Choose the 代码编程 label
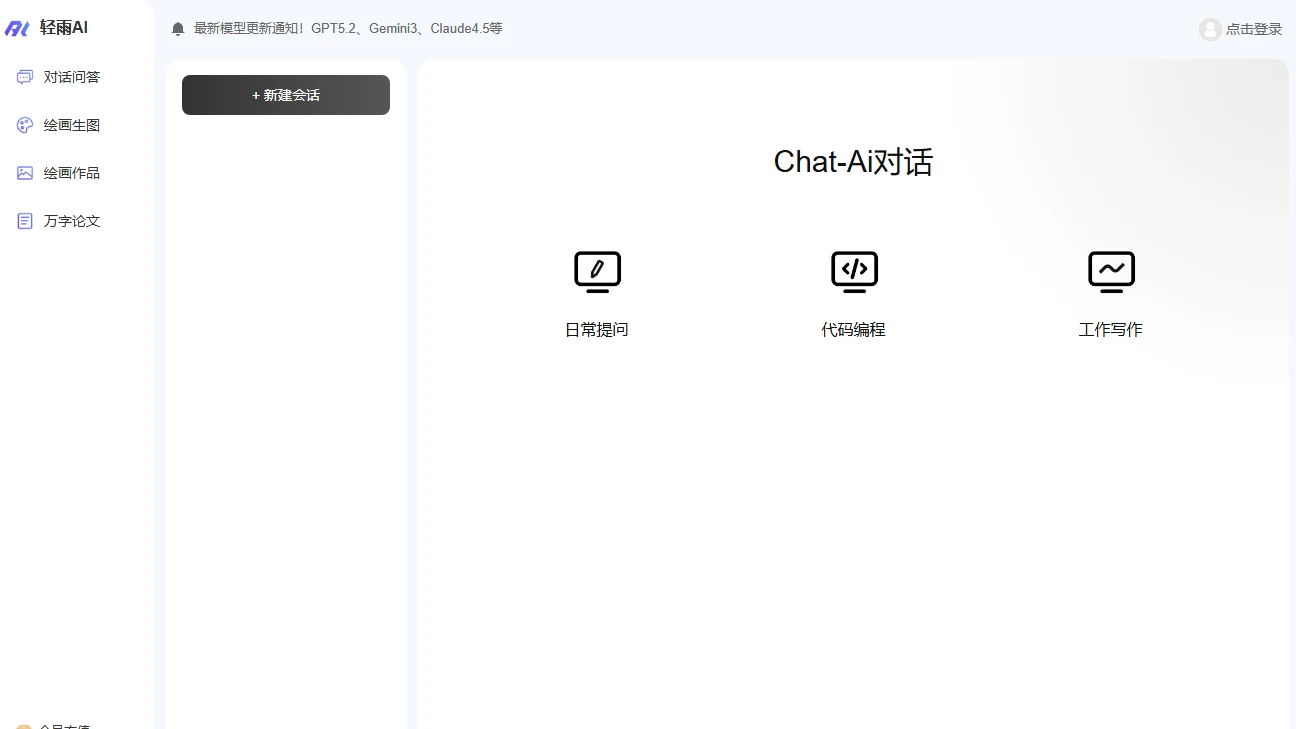1296x729 pixels. 854,330
